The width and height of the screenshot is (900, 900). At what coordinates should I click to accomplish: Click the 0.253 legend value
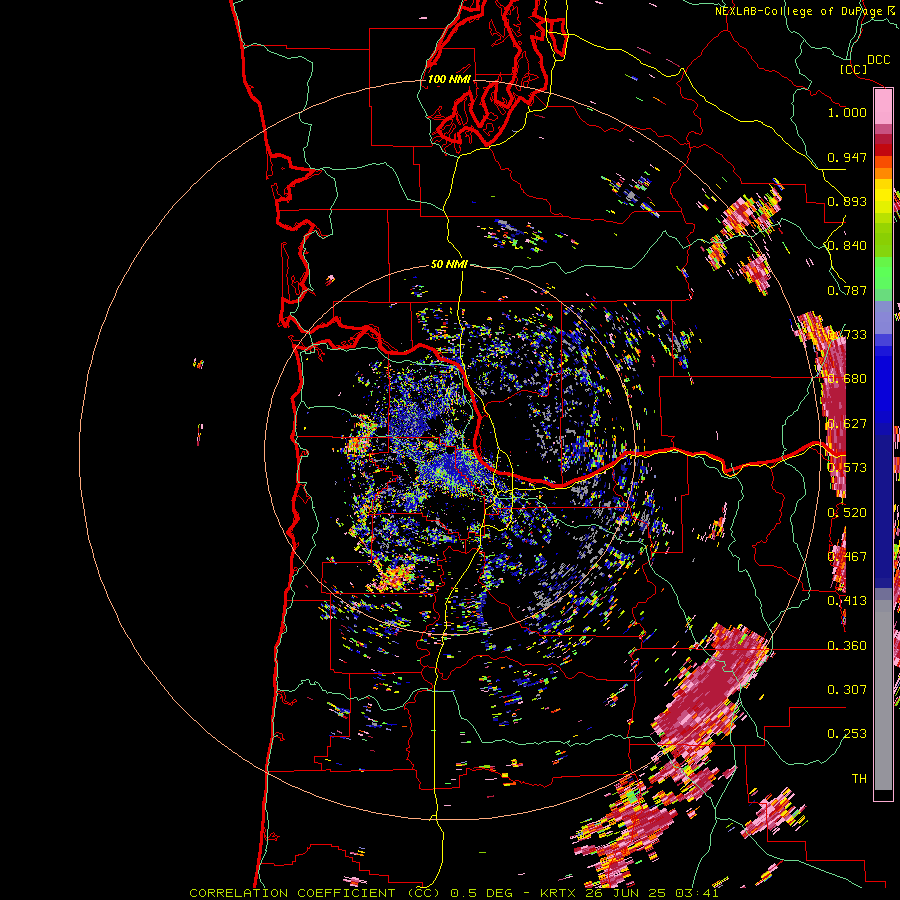[847, 734]
